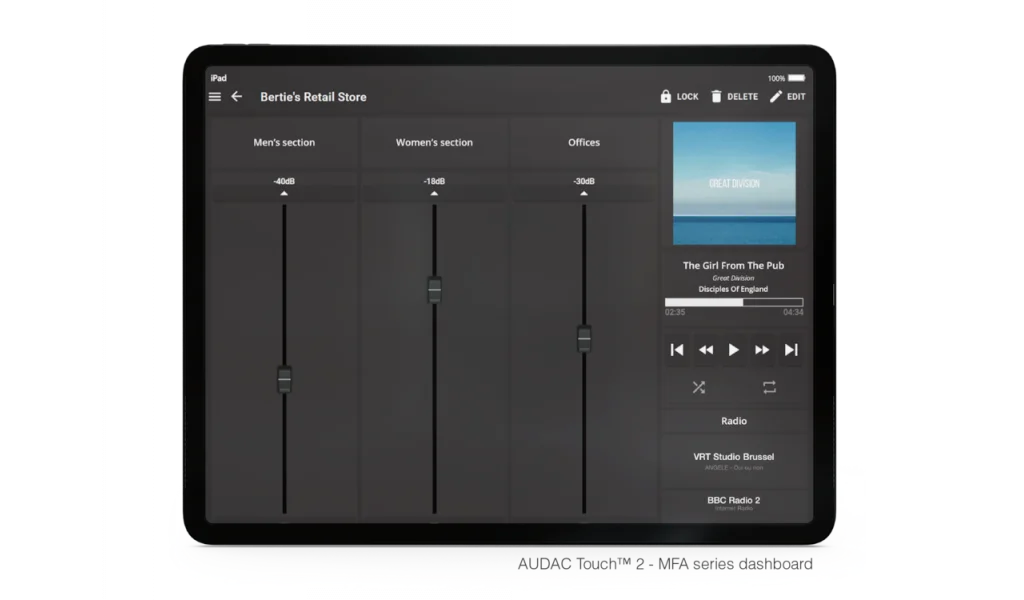1024x600 pixels.
Task: Open the hamburger menu
Action: pyautogui.click(x=215, y=97)
